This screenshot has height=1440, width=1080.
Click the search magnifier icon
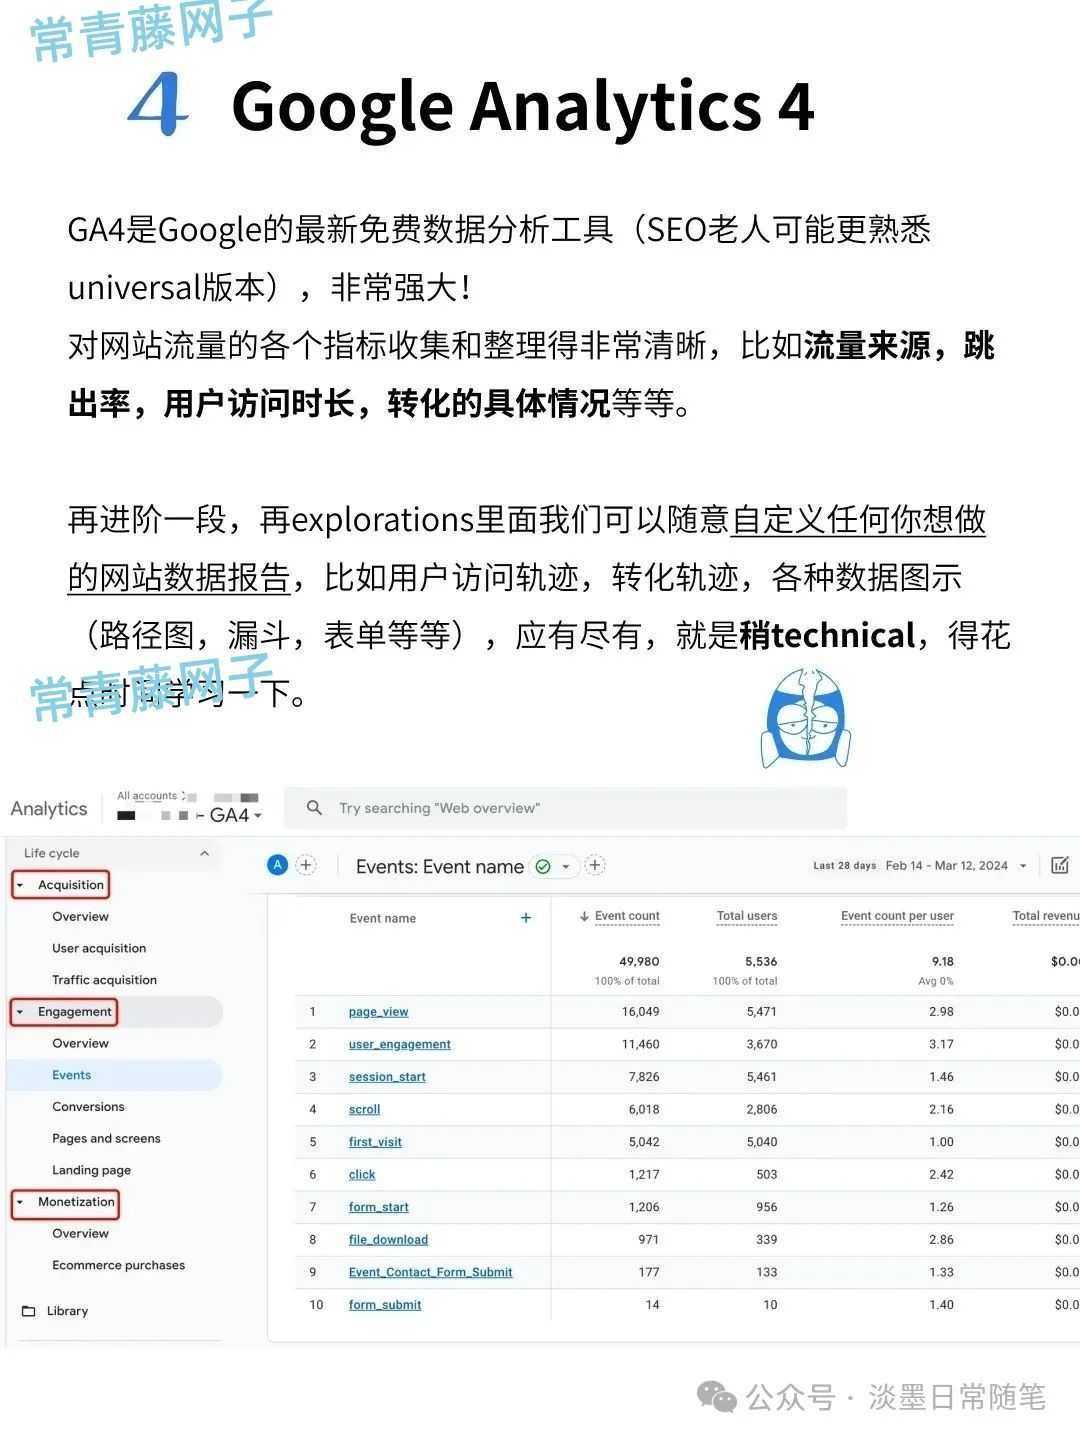coord(314,808)
